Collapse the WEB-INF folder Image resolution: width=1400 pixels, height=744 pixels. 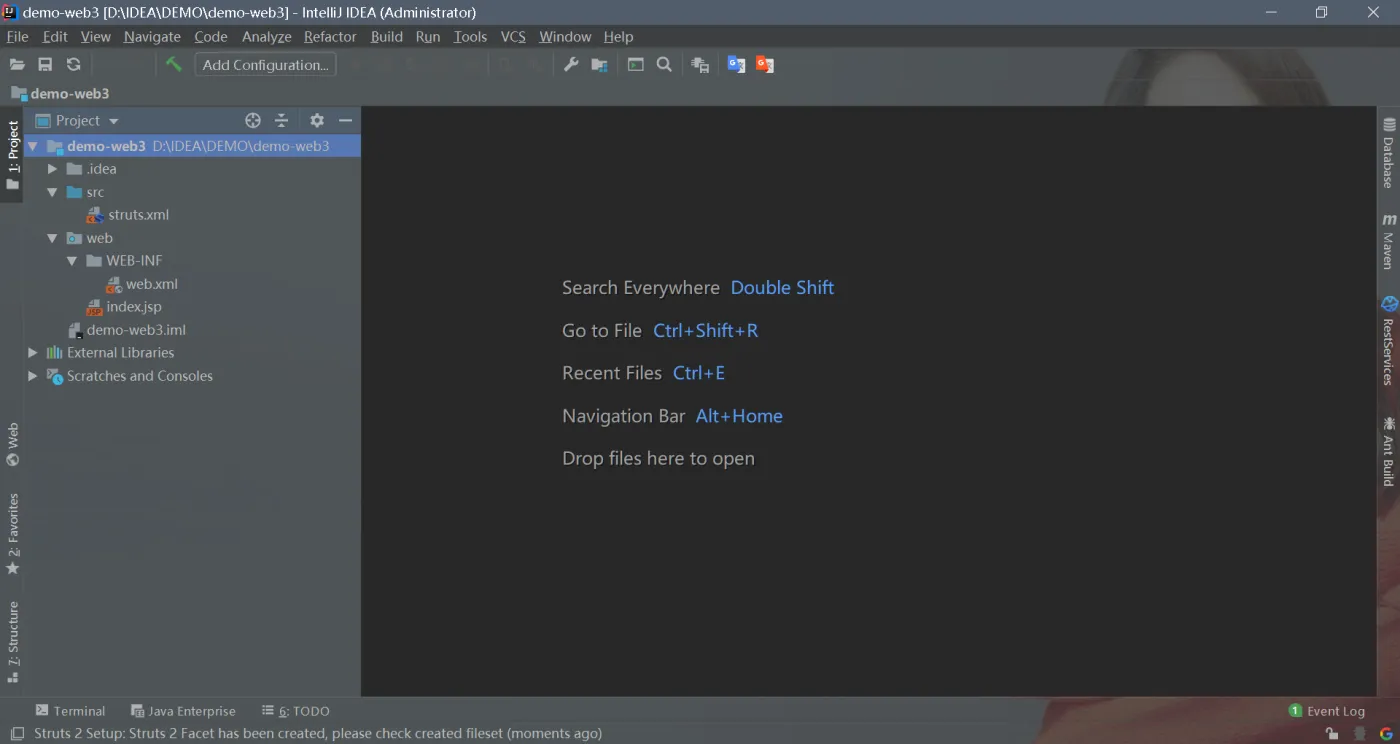pos(72,261)
